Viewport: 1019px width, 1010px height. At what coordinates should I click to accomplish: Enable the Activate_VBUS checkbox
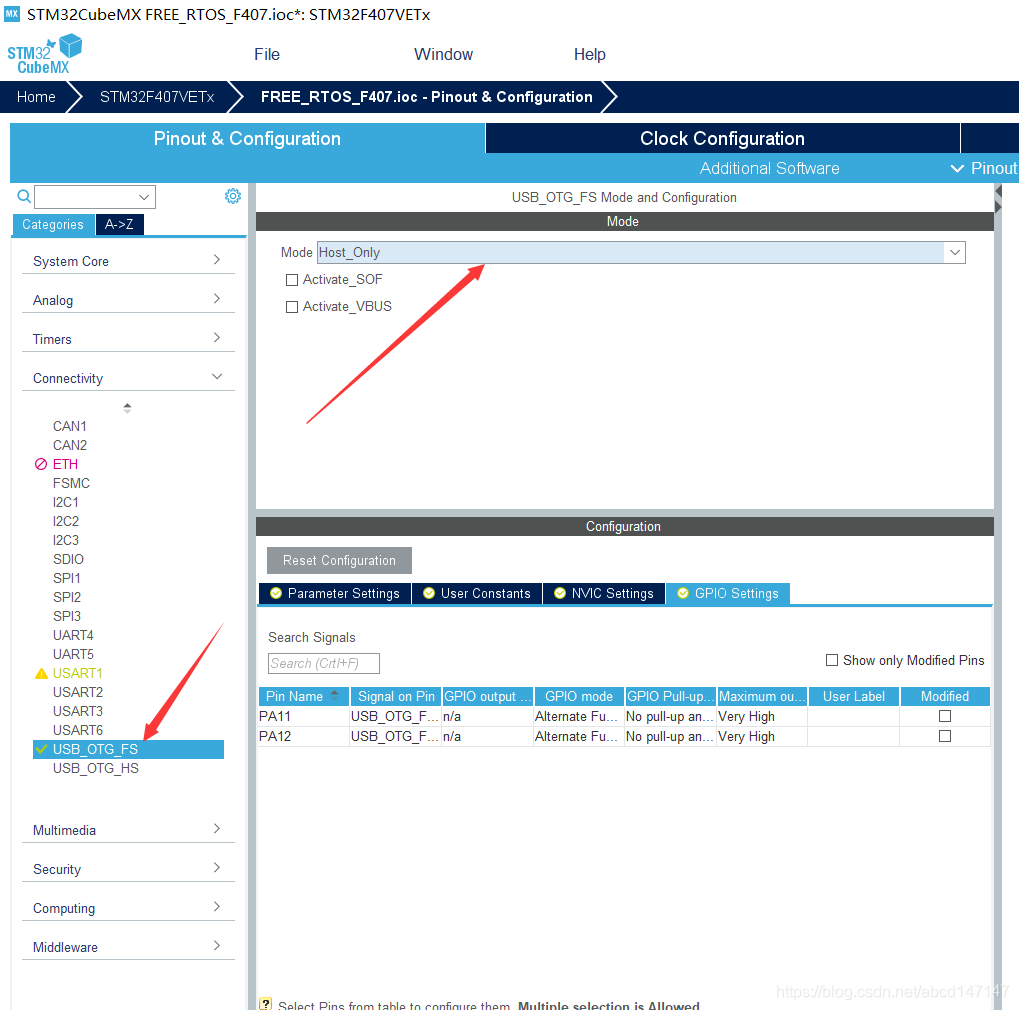292,307
